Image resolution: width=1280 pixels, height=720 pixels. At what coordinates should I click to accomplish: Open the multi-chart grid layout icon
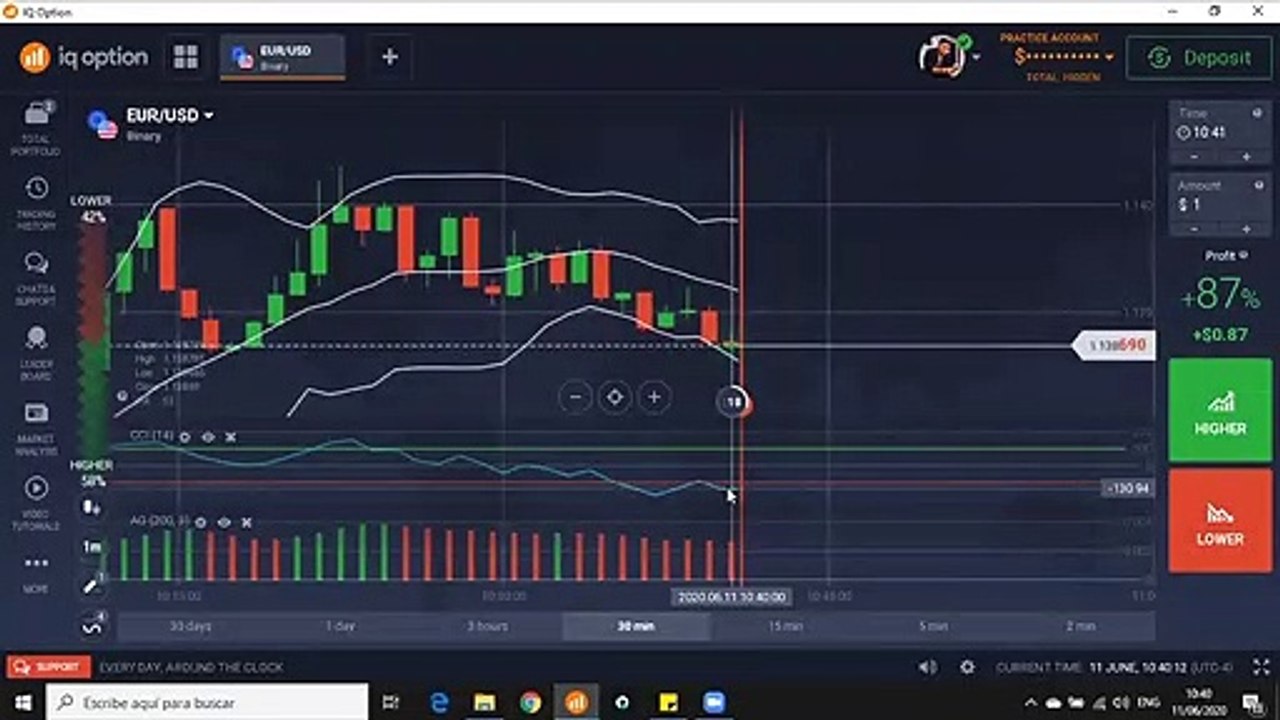(185, 57)
